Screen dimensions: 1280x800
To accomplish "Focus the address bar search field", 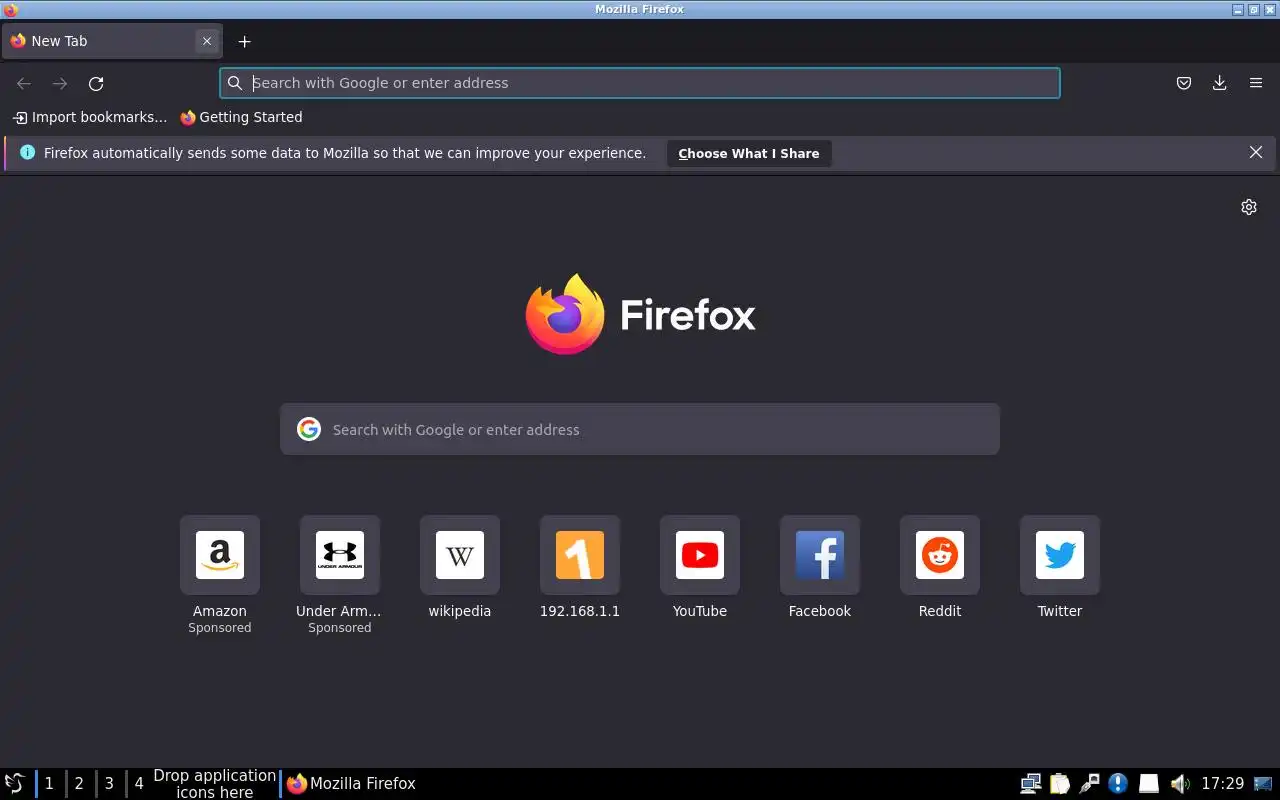I will (640, 83).
